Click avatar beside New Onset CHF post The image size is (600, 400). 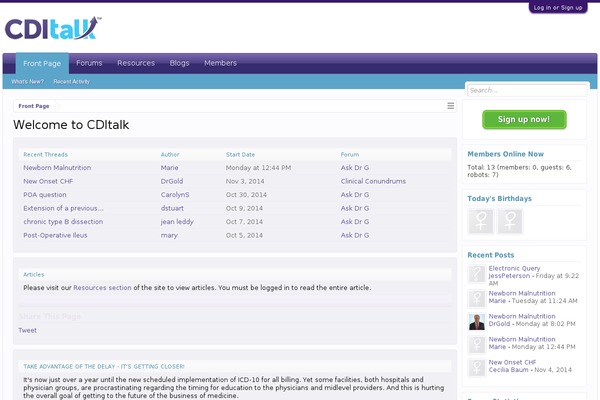476,368
